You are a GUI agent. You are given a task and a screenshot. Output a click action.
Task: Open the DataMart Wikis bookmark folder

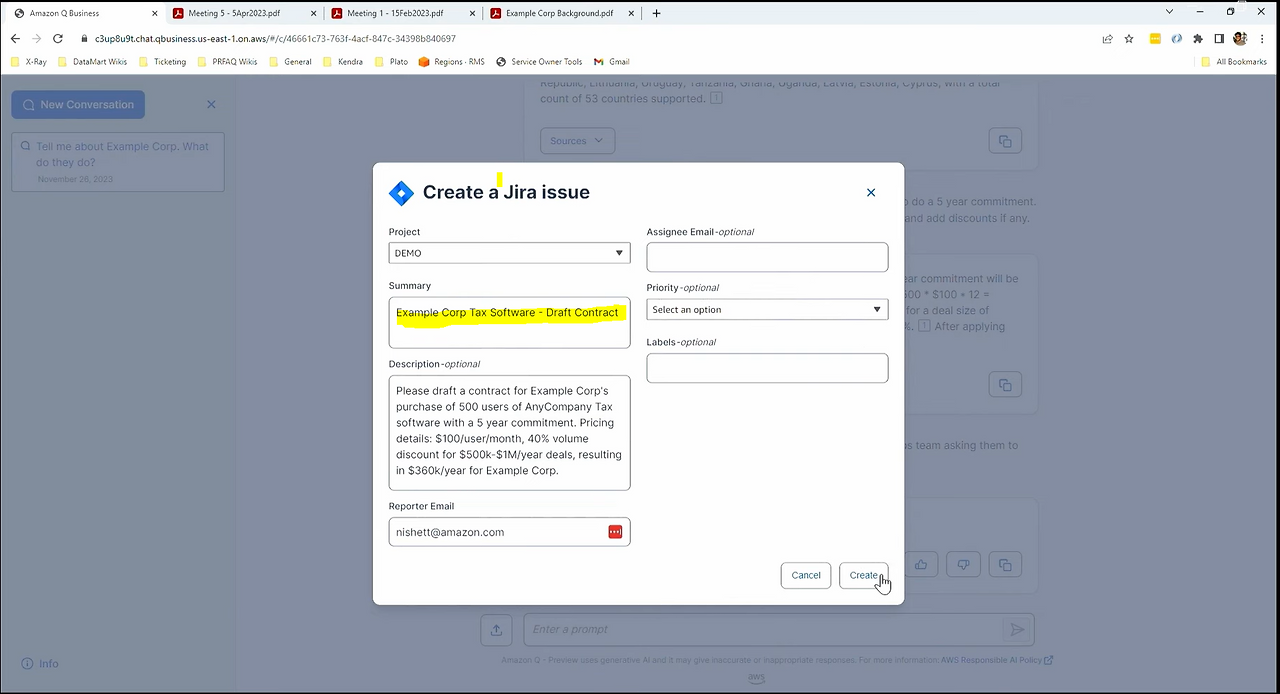click(92, 61)
